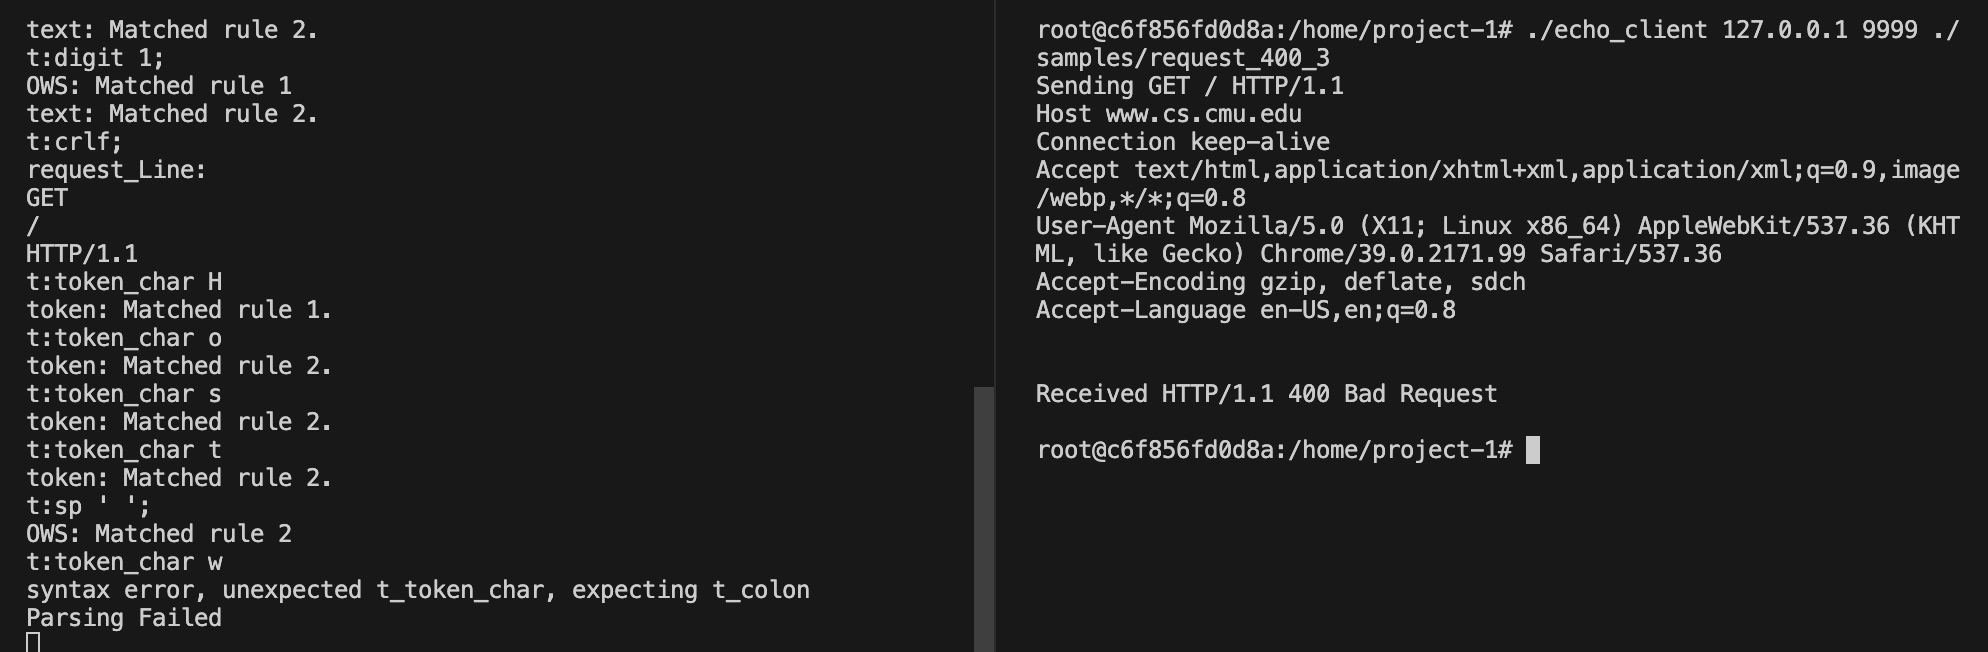The width and height of the screenshot is (1988, 652).
Task: Click the divider between terminal panes
Action: (x=995, y=326)
